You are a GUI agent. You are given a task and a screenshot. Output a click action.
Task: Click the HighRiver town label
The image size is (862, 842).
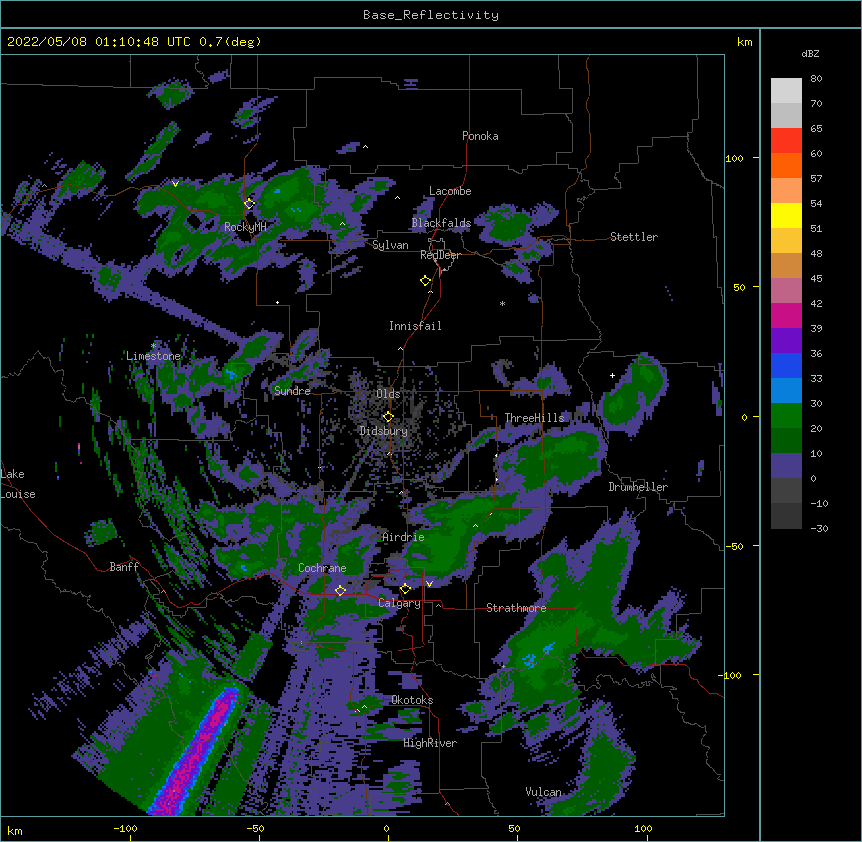[430, 743]
